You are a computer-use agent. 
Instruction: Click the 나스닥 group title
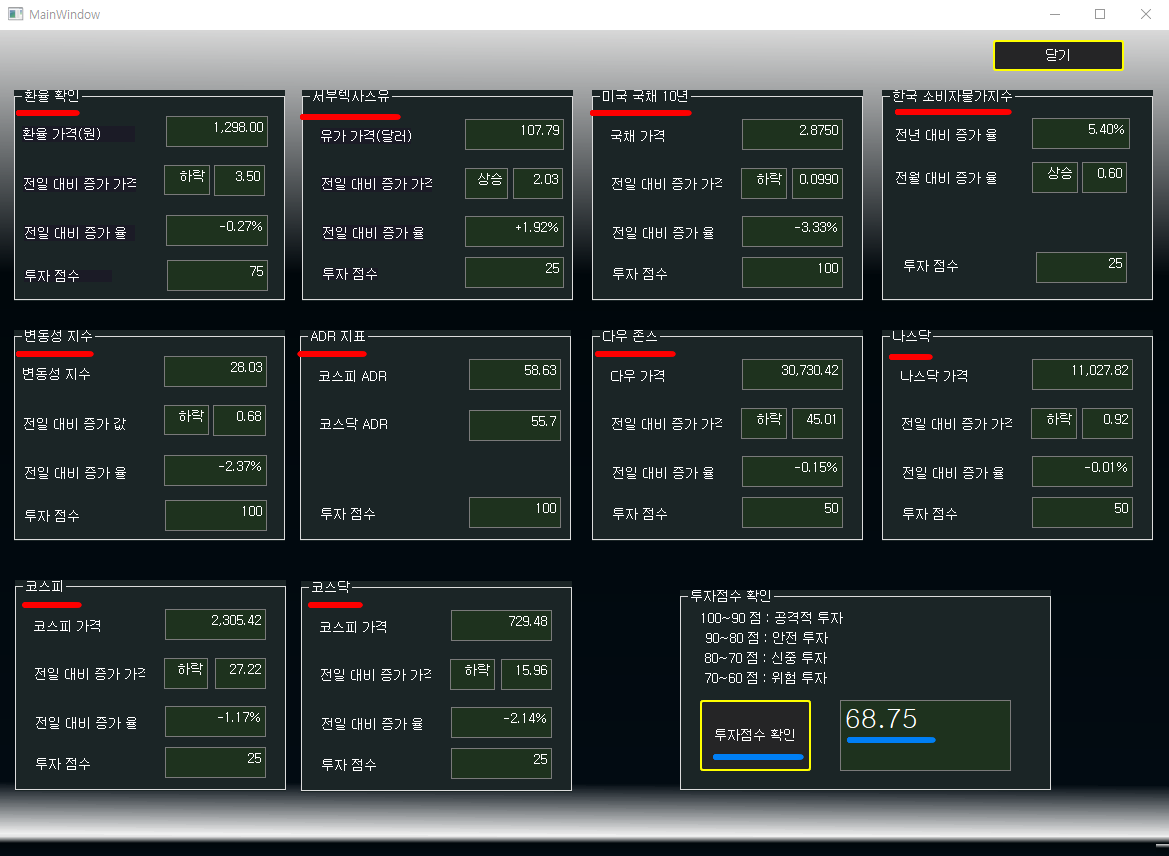(x=911, y=336)
